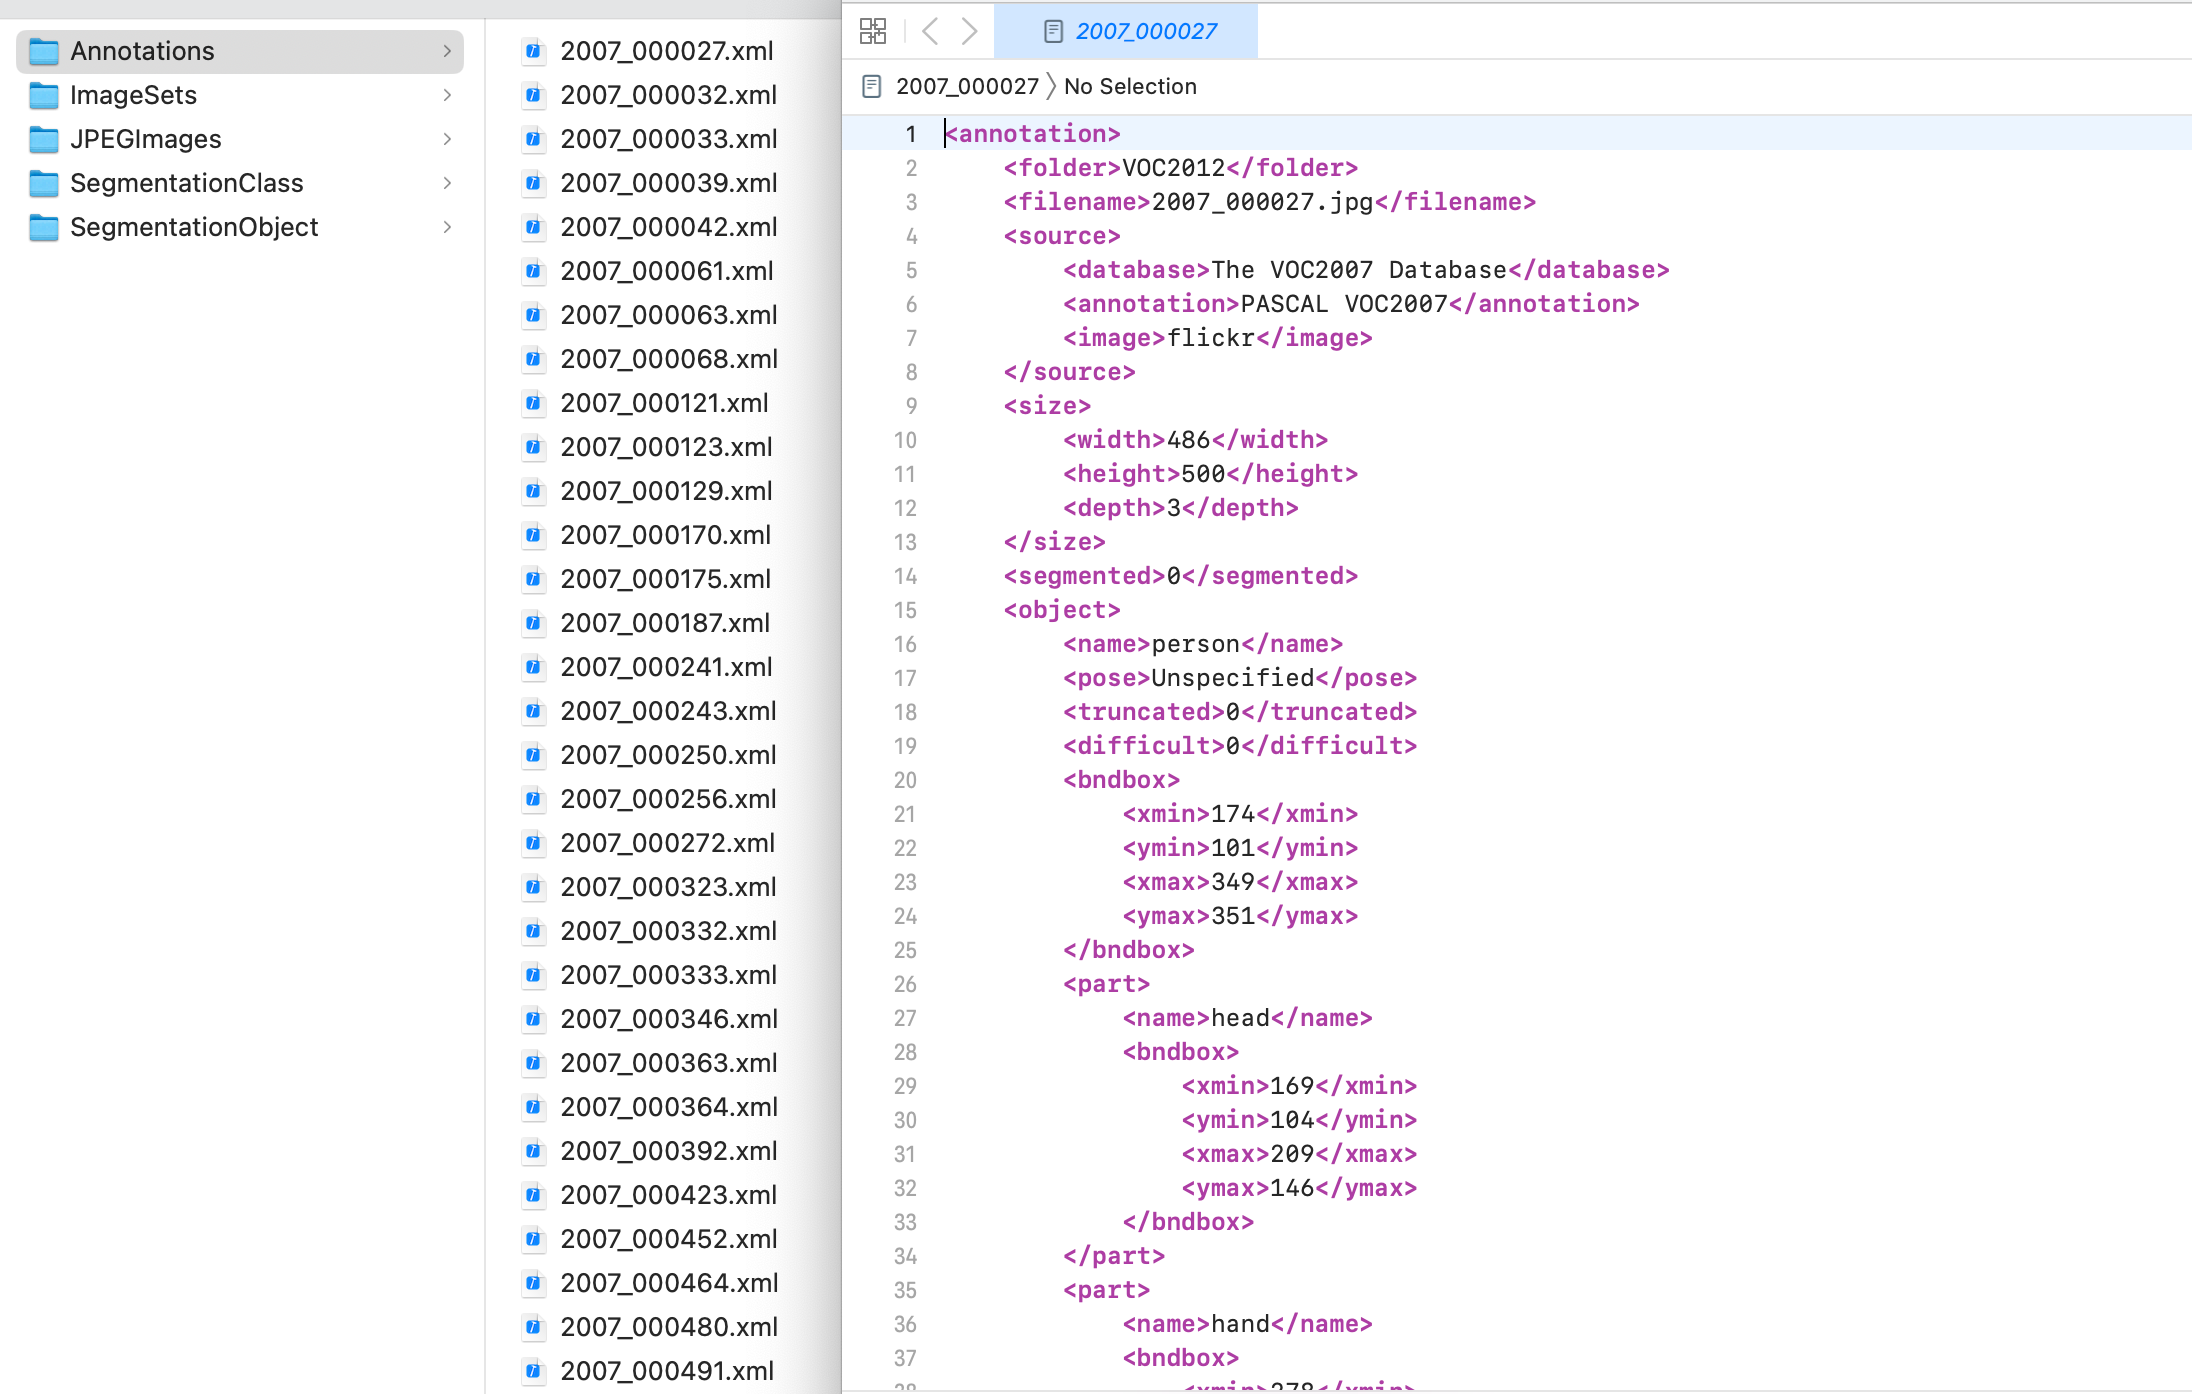Screen dimensions: 2192x1394
Task: Click the No Selection breadcrumb item
Action: click(x=1130, y=86)
